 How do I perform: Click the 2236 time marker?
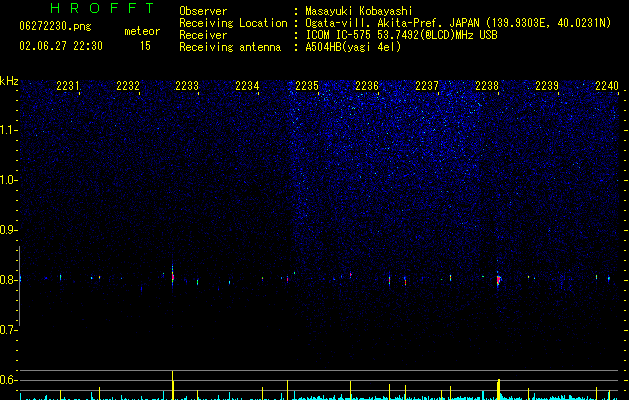(x=367, y=86)
